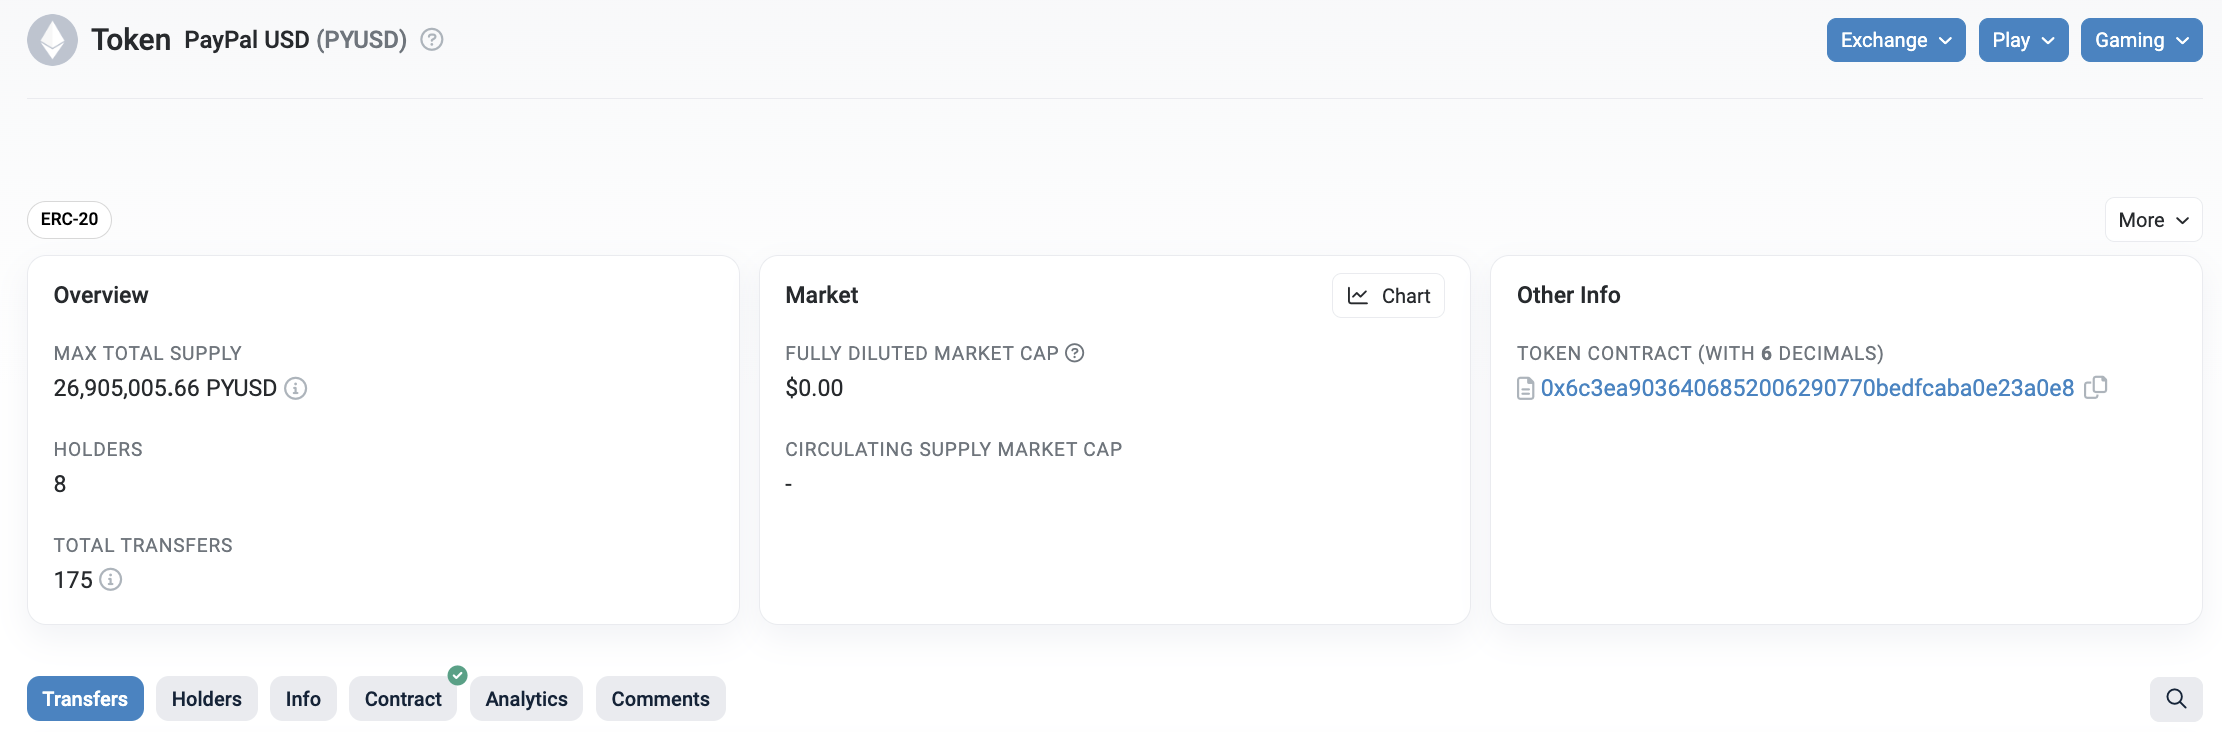
Task: Copy the token contract address
Action: point(2096,387)
